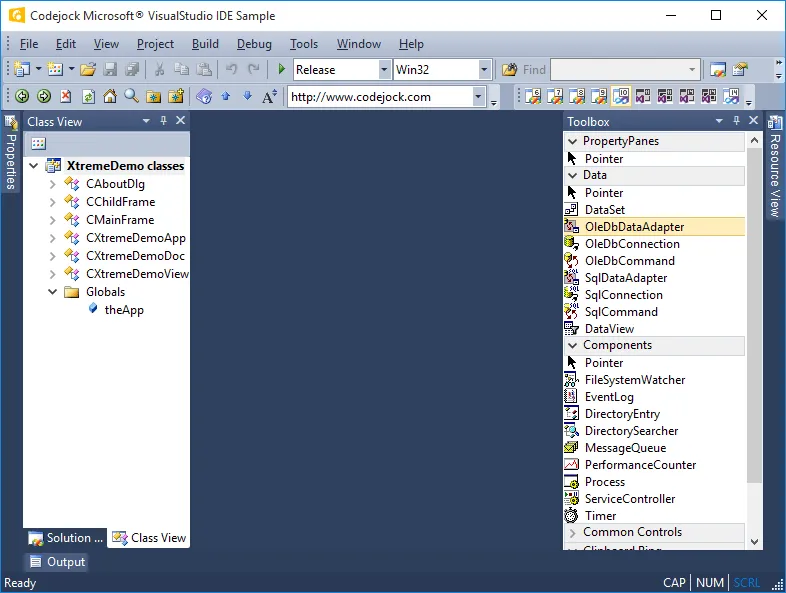Click the Redo arrow icon
Viewport: 786px width, 593px height.
[x=254, y=69]
